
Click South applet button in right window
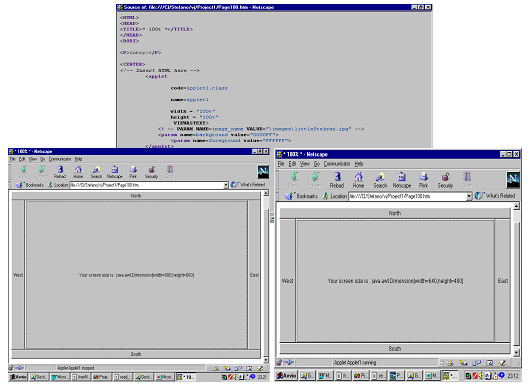click(395, 348)
